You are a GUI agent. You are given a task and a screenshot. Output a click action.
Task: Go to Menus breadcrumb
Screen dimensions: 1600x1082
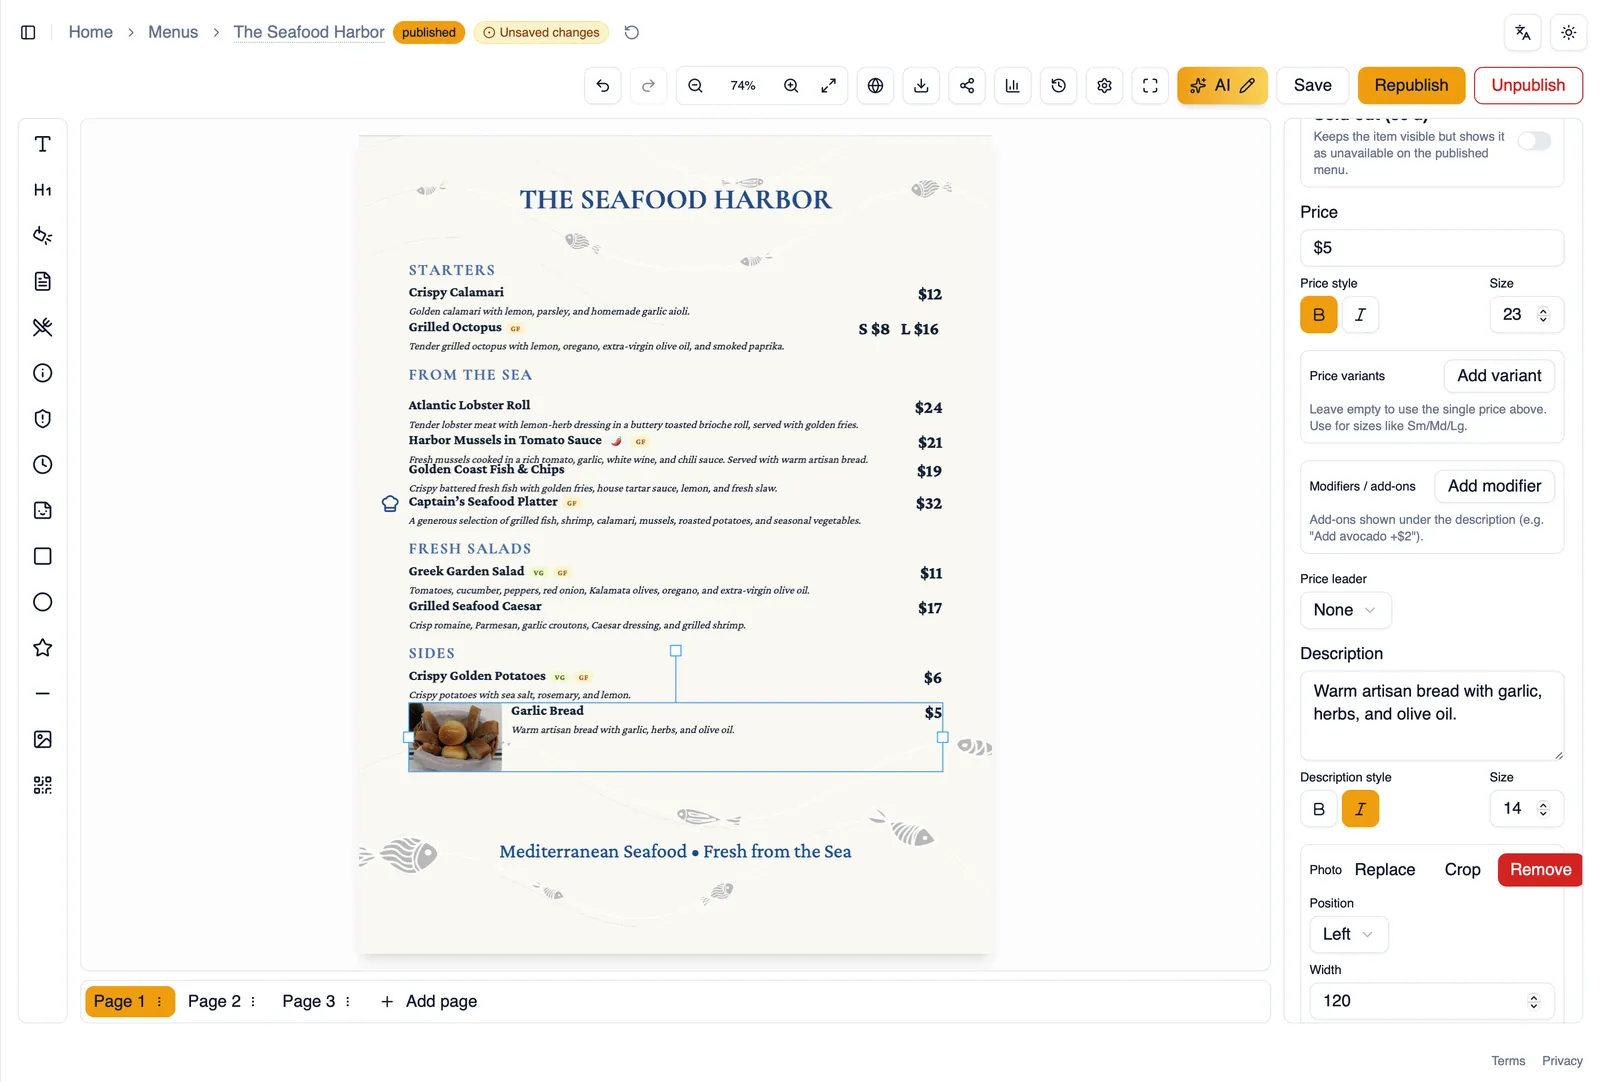pos(173,32)
